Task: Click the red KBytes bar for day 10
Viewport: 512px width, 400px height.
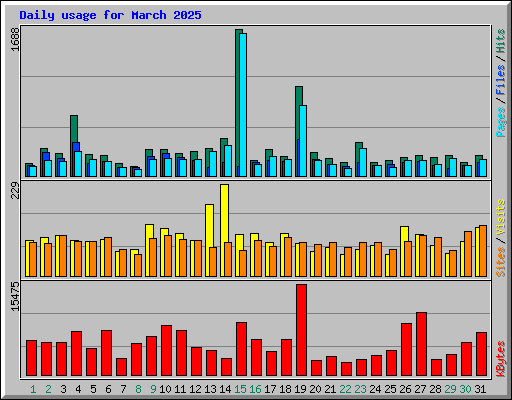Action: [x=166, y=350]
